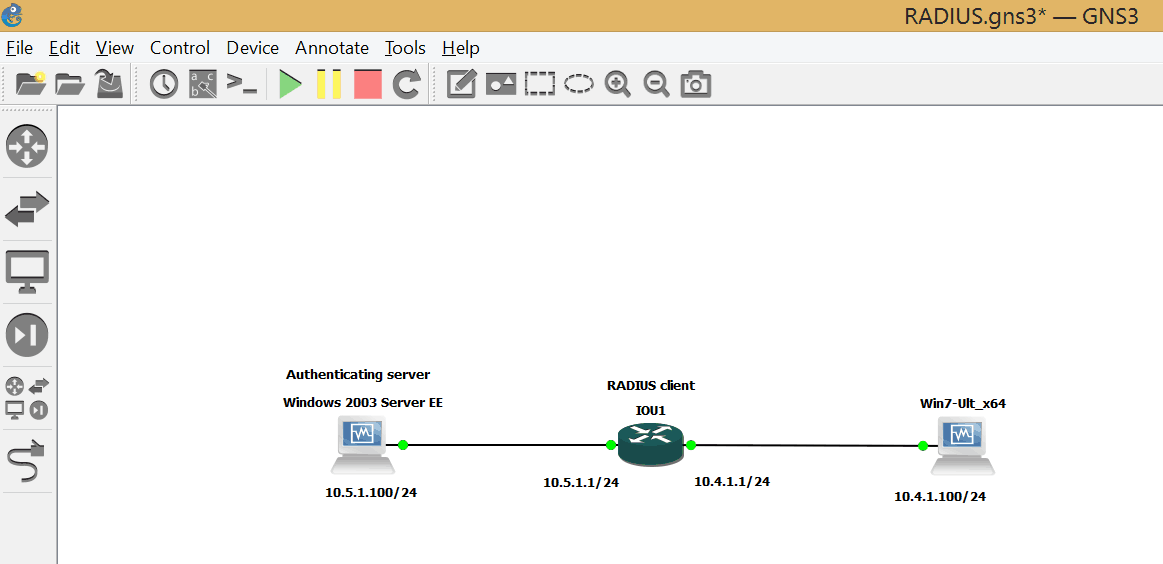Screen dimensions: 1163x564
Task: Select the IOU1 router node
Action: [650, 445]
